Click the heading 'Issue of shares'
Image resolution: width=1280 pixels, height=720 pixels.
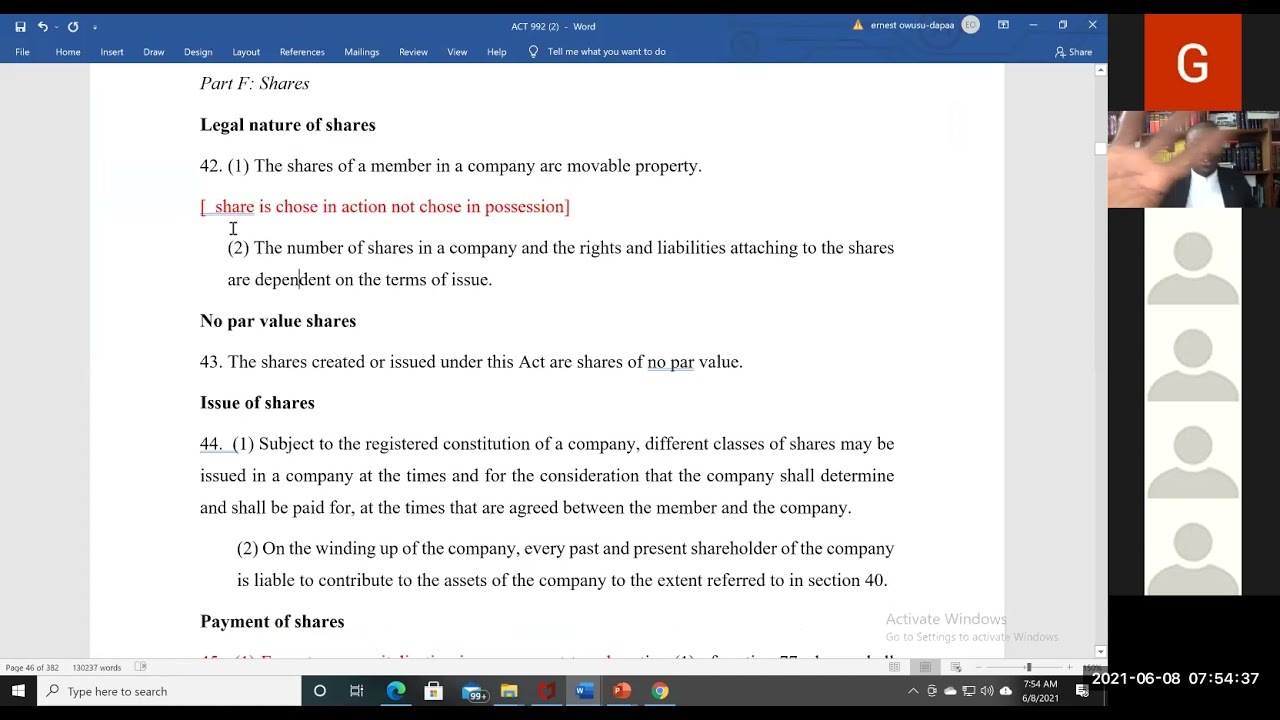pos(257,403)
